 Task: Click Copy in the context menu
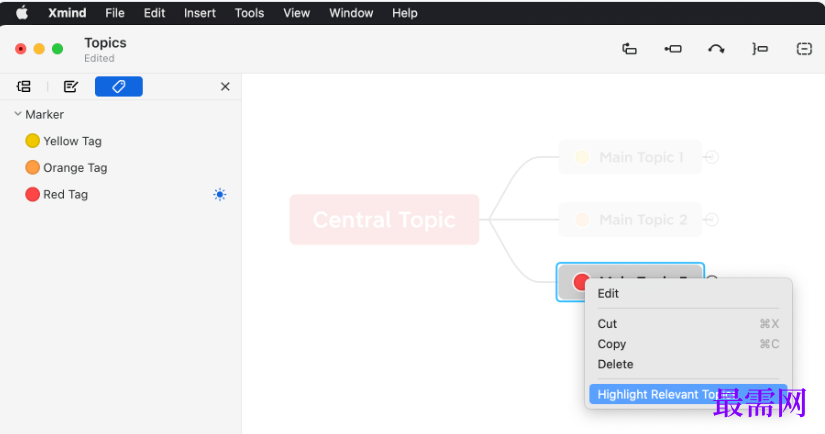(612, 344)
